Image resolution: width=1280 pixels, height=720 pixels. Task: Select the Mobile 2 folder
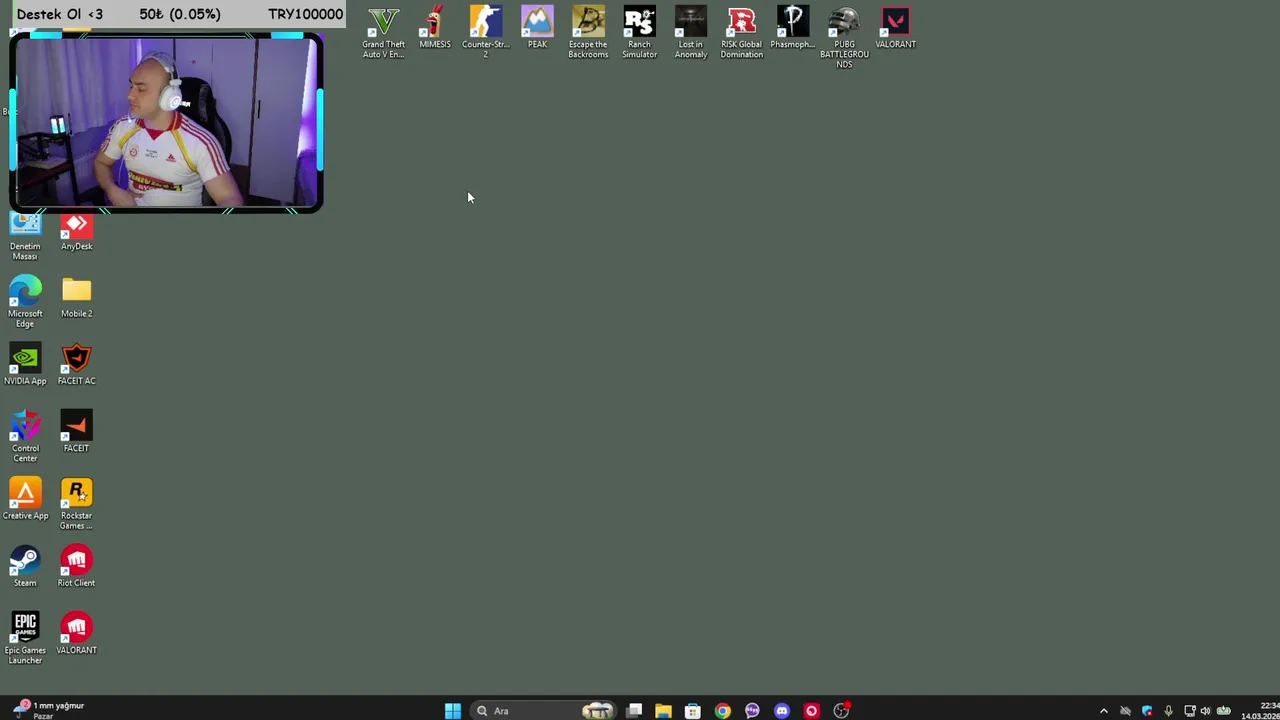(76, 297)
